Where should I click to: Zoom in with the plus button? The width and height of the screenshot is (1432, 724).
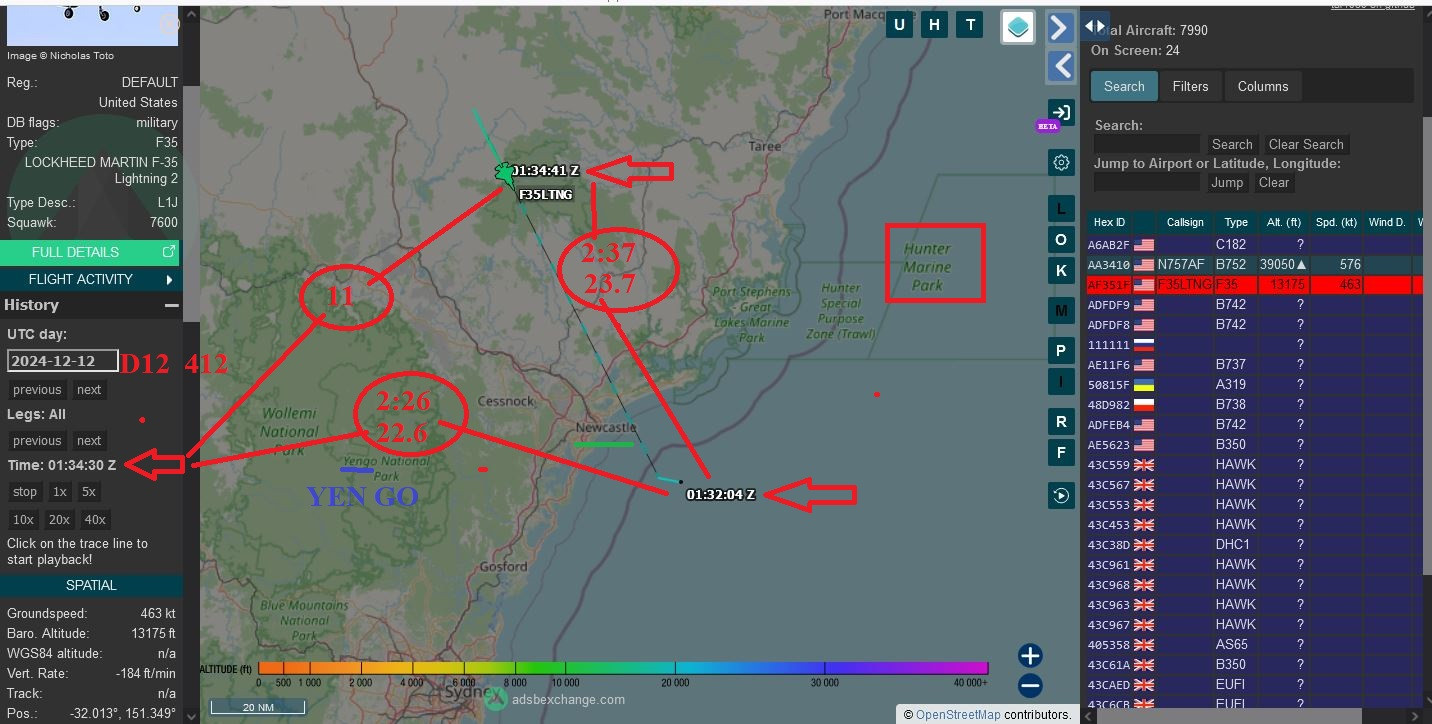pos(1030,656)
